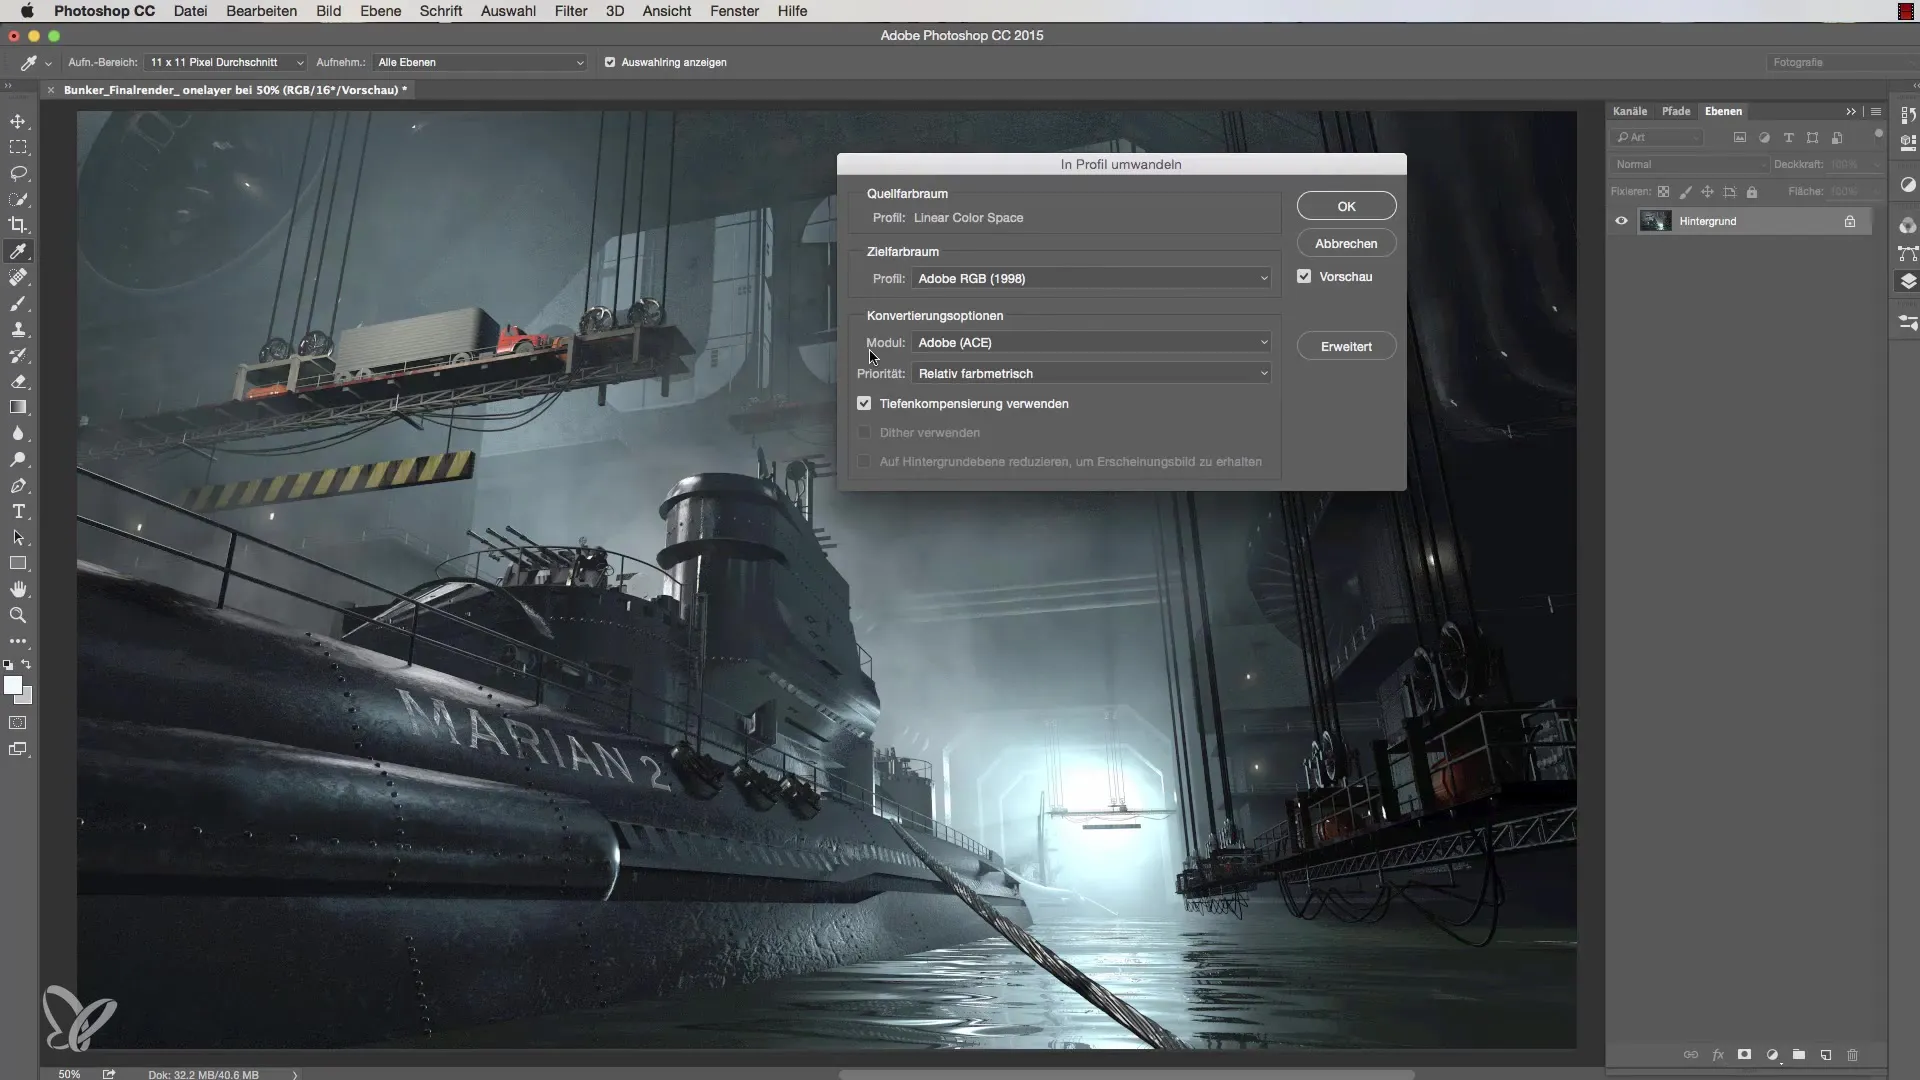The image size is (1920, 1080).
Task: Select the History Brush tool
Action: pyautogui.click(x=18, y=355)
